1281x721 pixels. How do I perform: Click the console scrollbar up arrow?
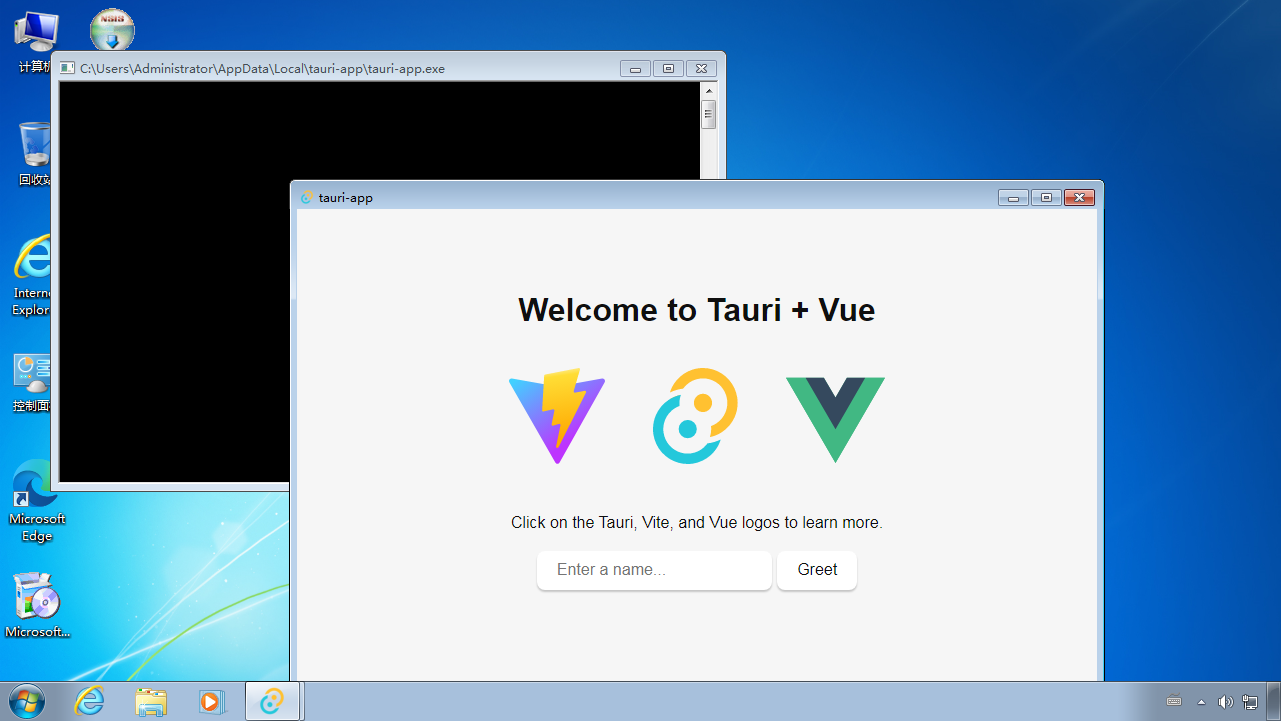pos(709,91)
